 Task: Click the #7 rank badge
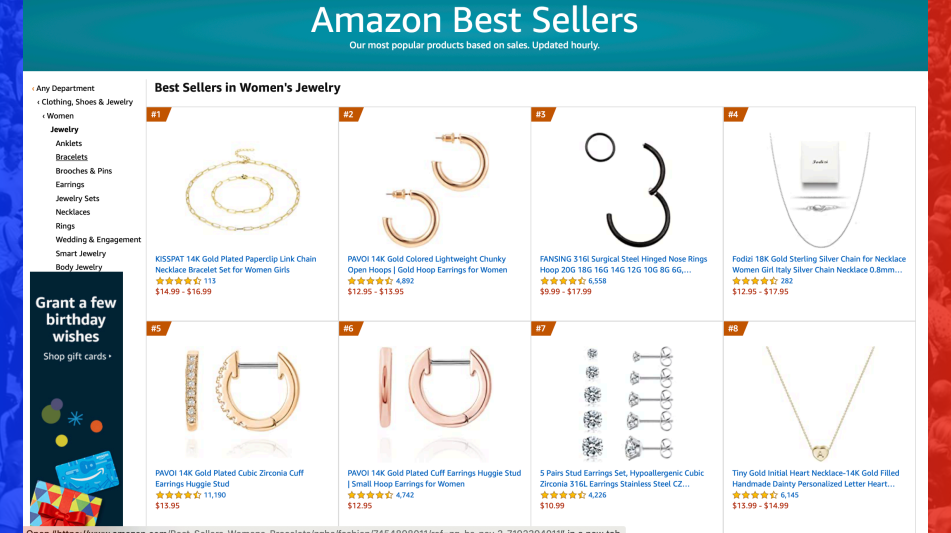point(542,328)
